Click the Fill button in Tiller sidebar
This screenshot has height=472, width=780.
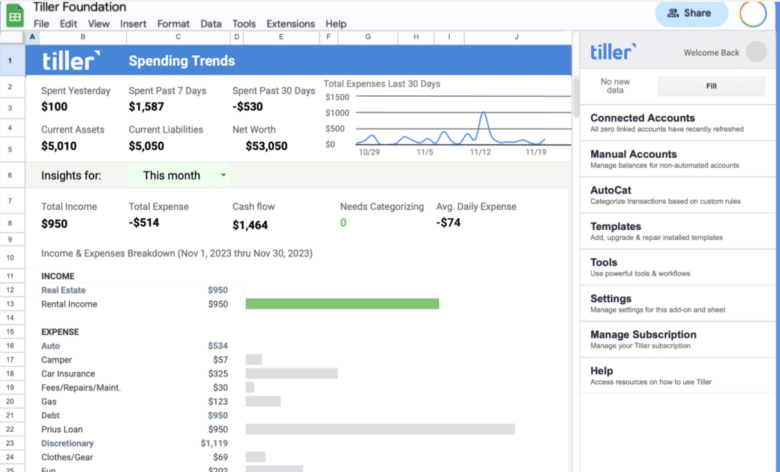point(711,86)
